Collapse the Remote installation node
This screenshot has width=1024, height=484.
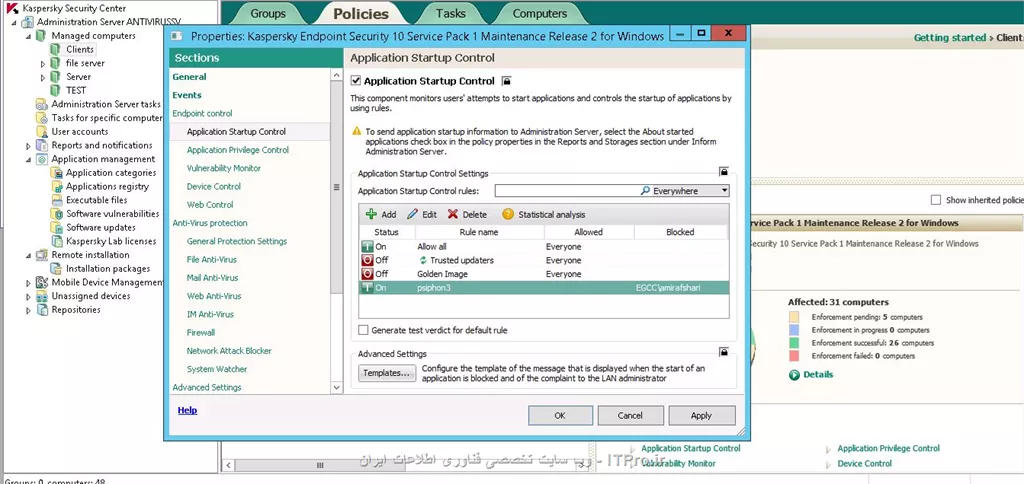(28, 255)
